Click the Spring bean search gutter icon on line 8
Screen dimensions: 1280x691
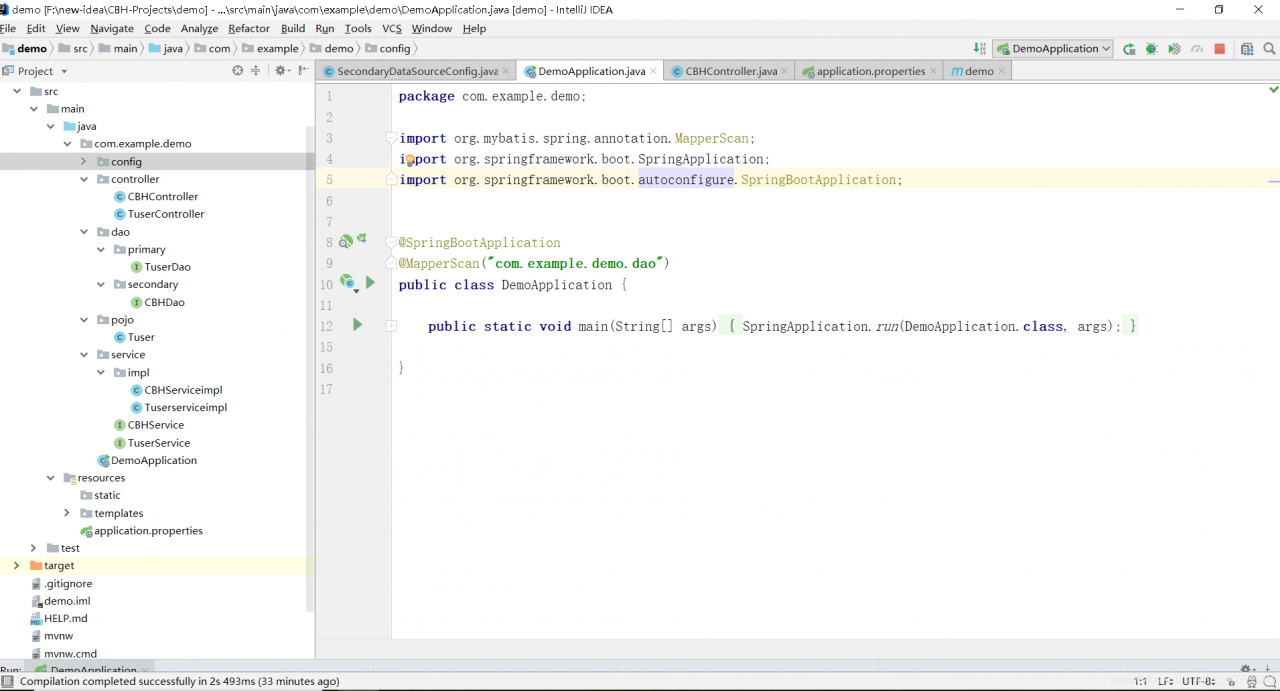pyautogui.click(x=345, y=241)
